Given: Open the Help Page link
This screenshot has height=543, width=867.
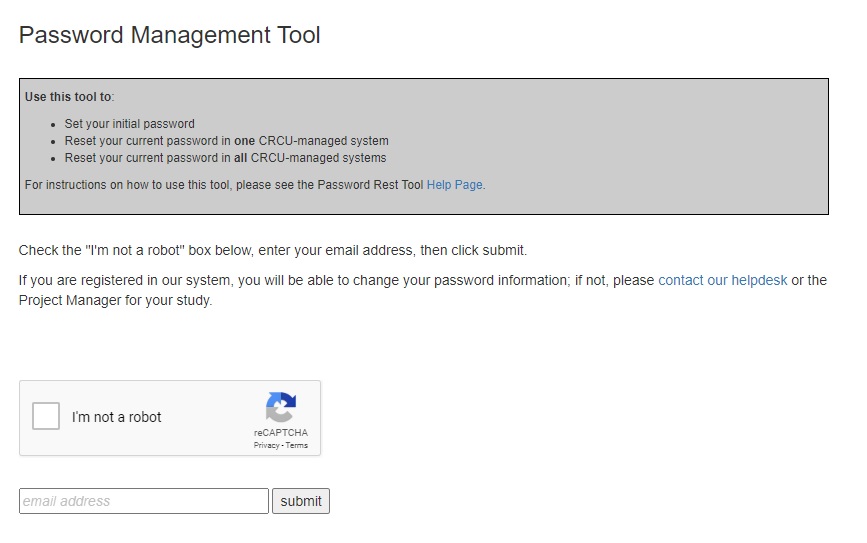Looking at the screenshot, I should (x=455, y=185).
